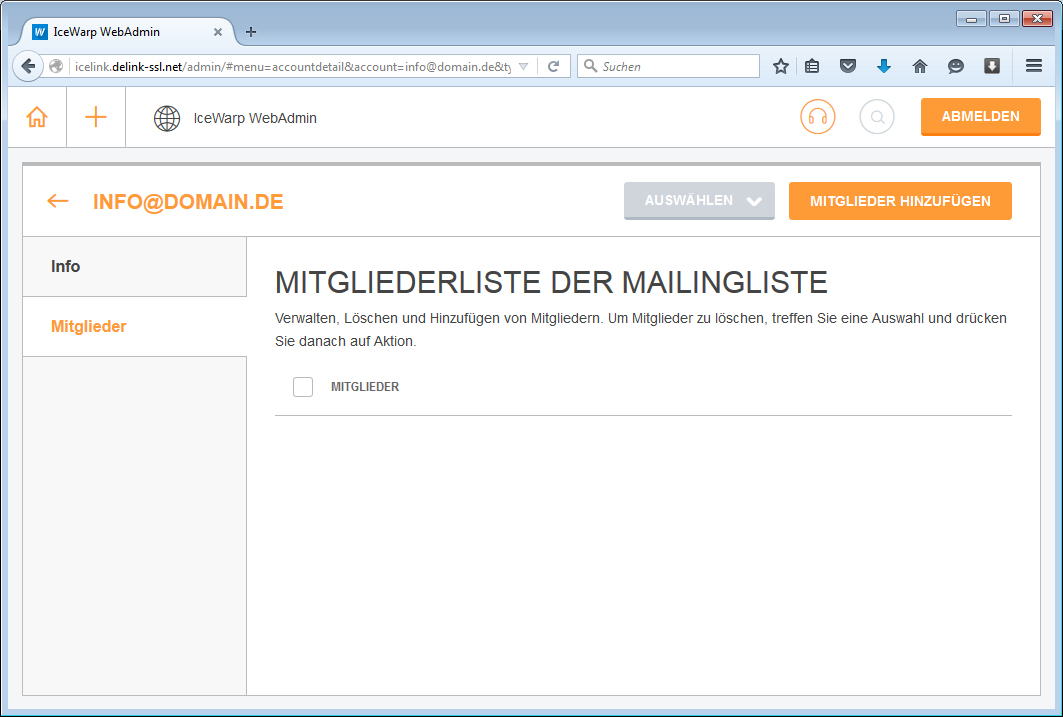Click the globe icon beside IceWarp WebAdmin

click(167, 118)
